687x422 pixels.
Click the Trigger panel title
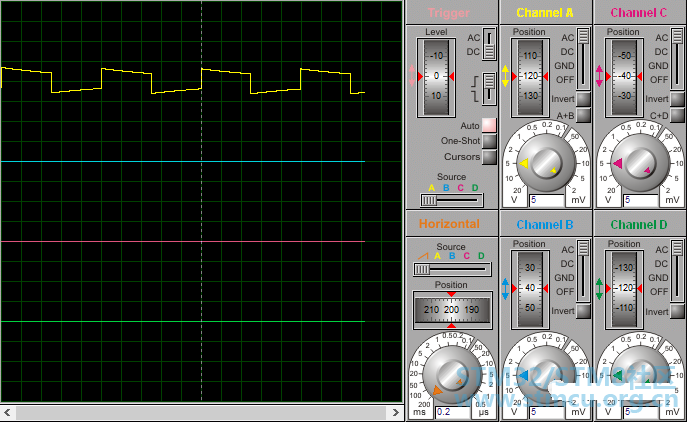pos(448,13)
